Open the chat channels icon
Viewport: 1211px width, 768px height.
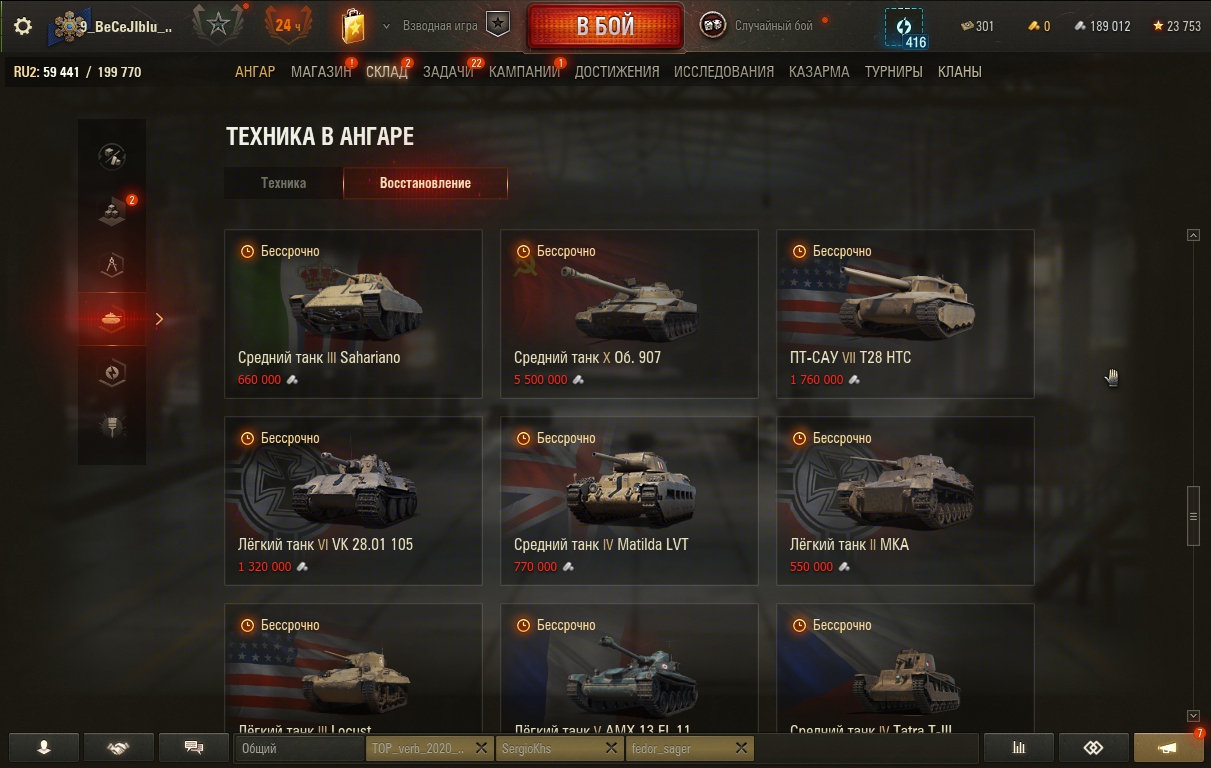point(194,747)
